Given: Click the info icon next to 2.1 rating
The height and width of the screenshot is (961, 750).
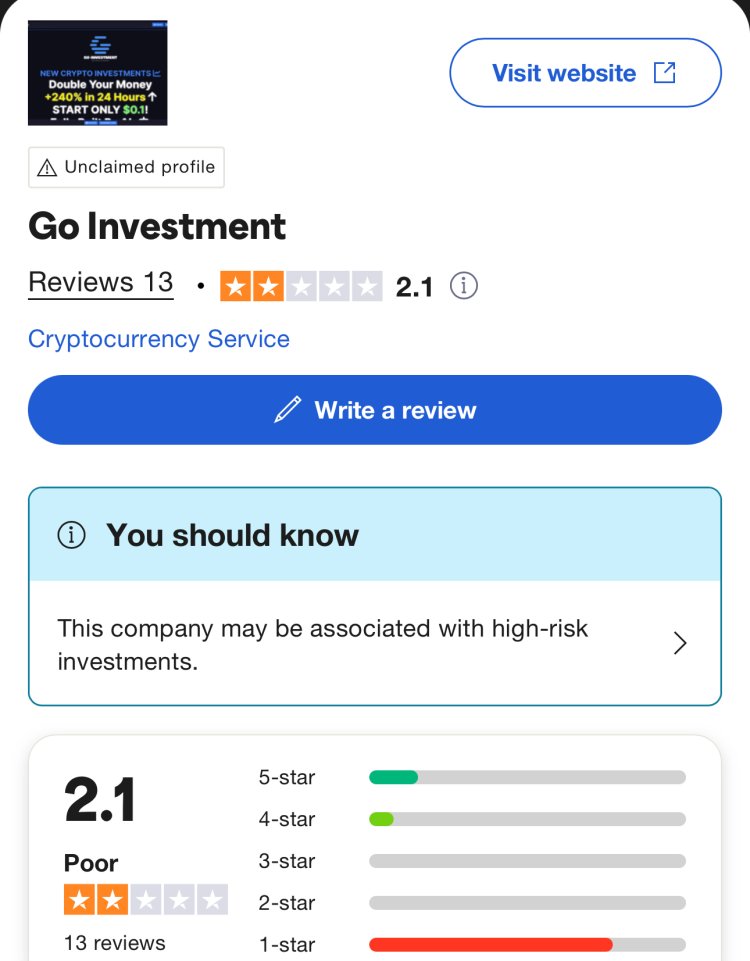Looking at the screenshot, I should pos(464,286).
